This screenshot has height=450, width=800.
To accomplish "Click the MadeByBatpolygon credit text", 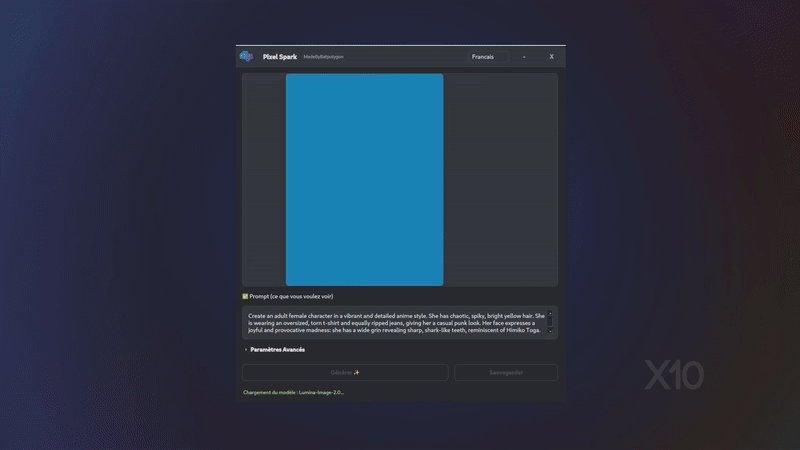I will tap(323, 57).
